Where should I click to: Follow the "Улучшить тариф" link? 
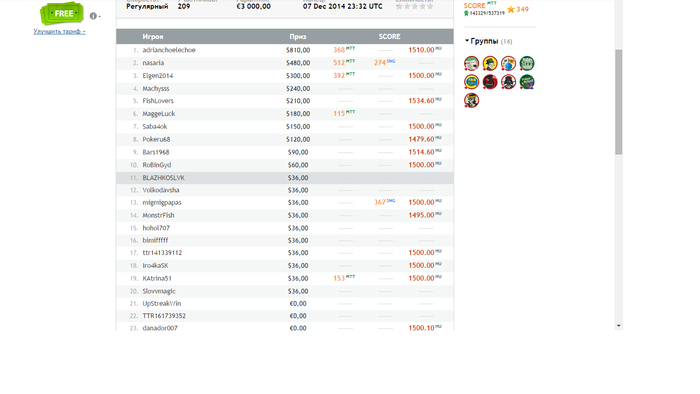pyautogui.click(x=59, y=31)
